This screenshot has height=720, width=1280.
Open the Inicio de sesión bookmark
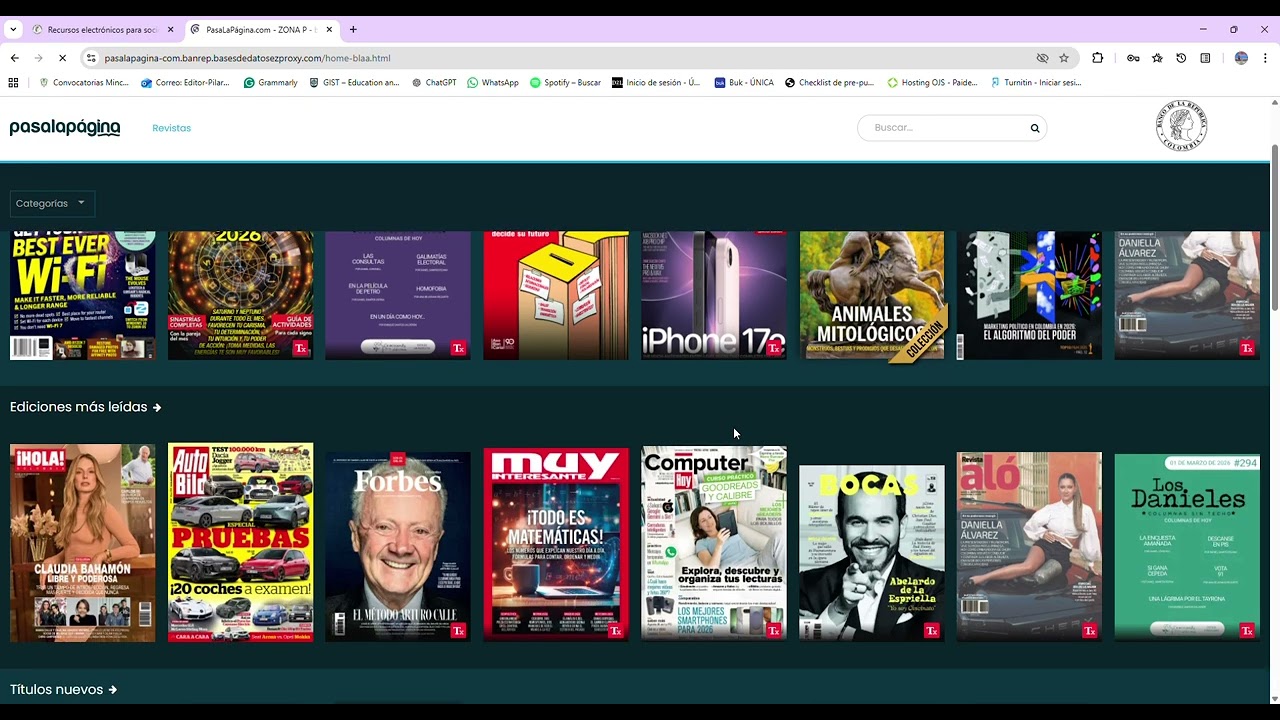pos(656,82)
